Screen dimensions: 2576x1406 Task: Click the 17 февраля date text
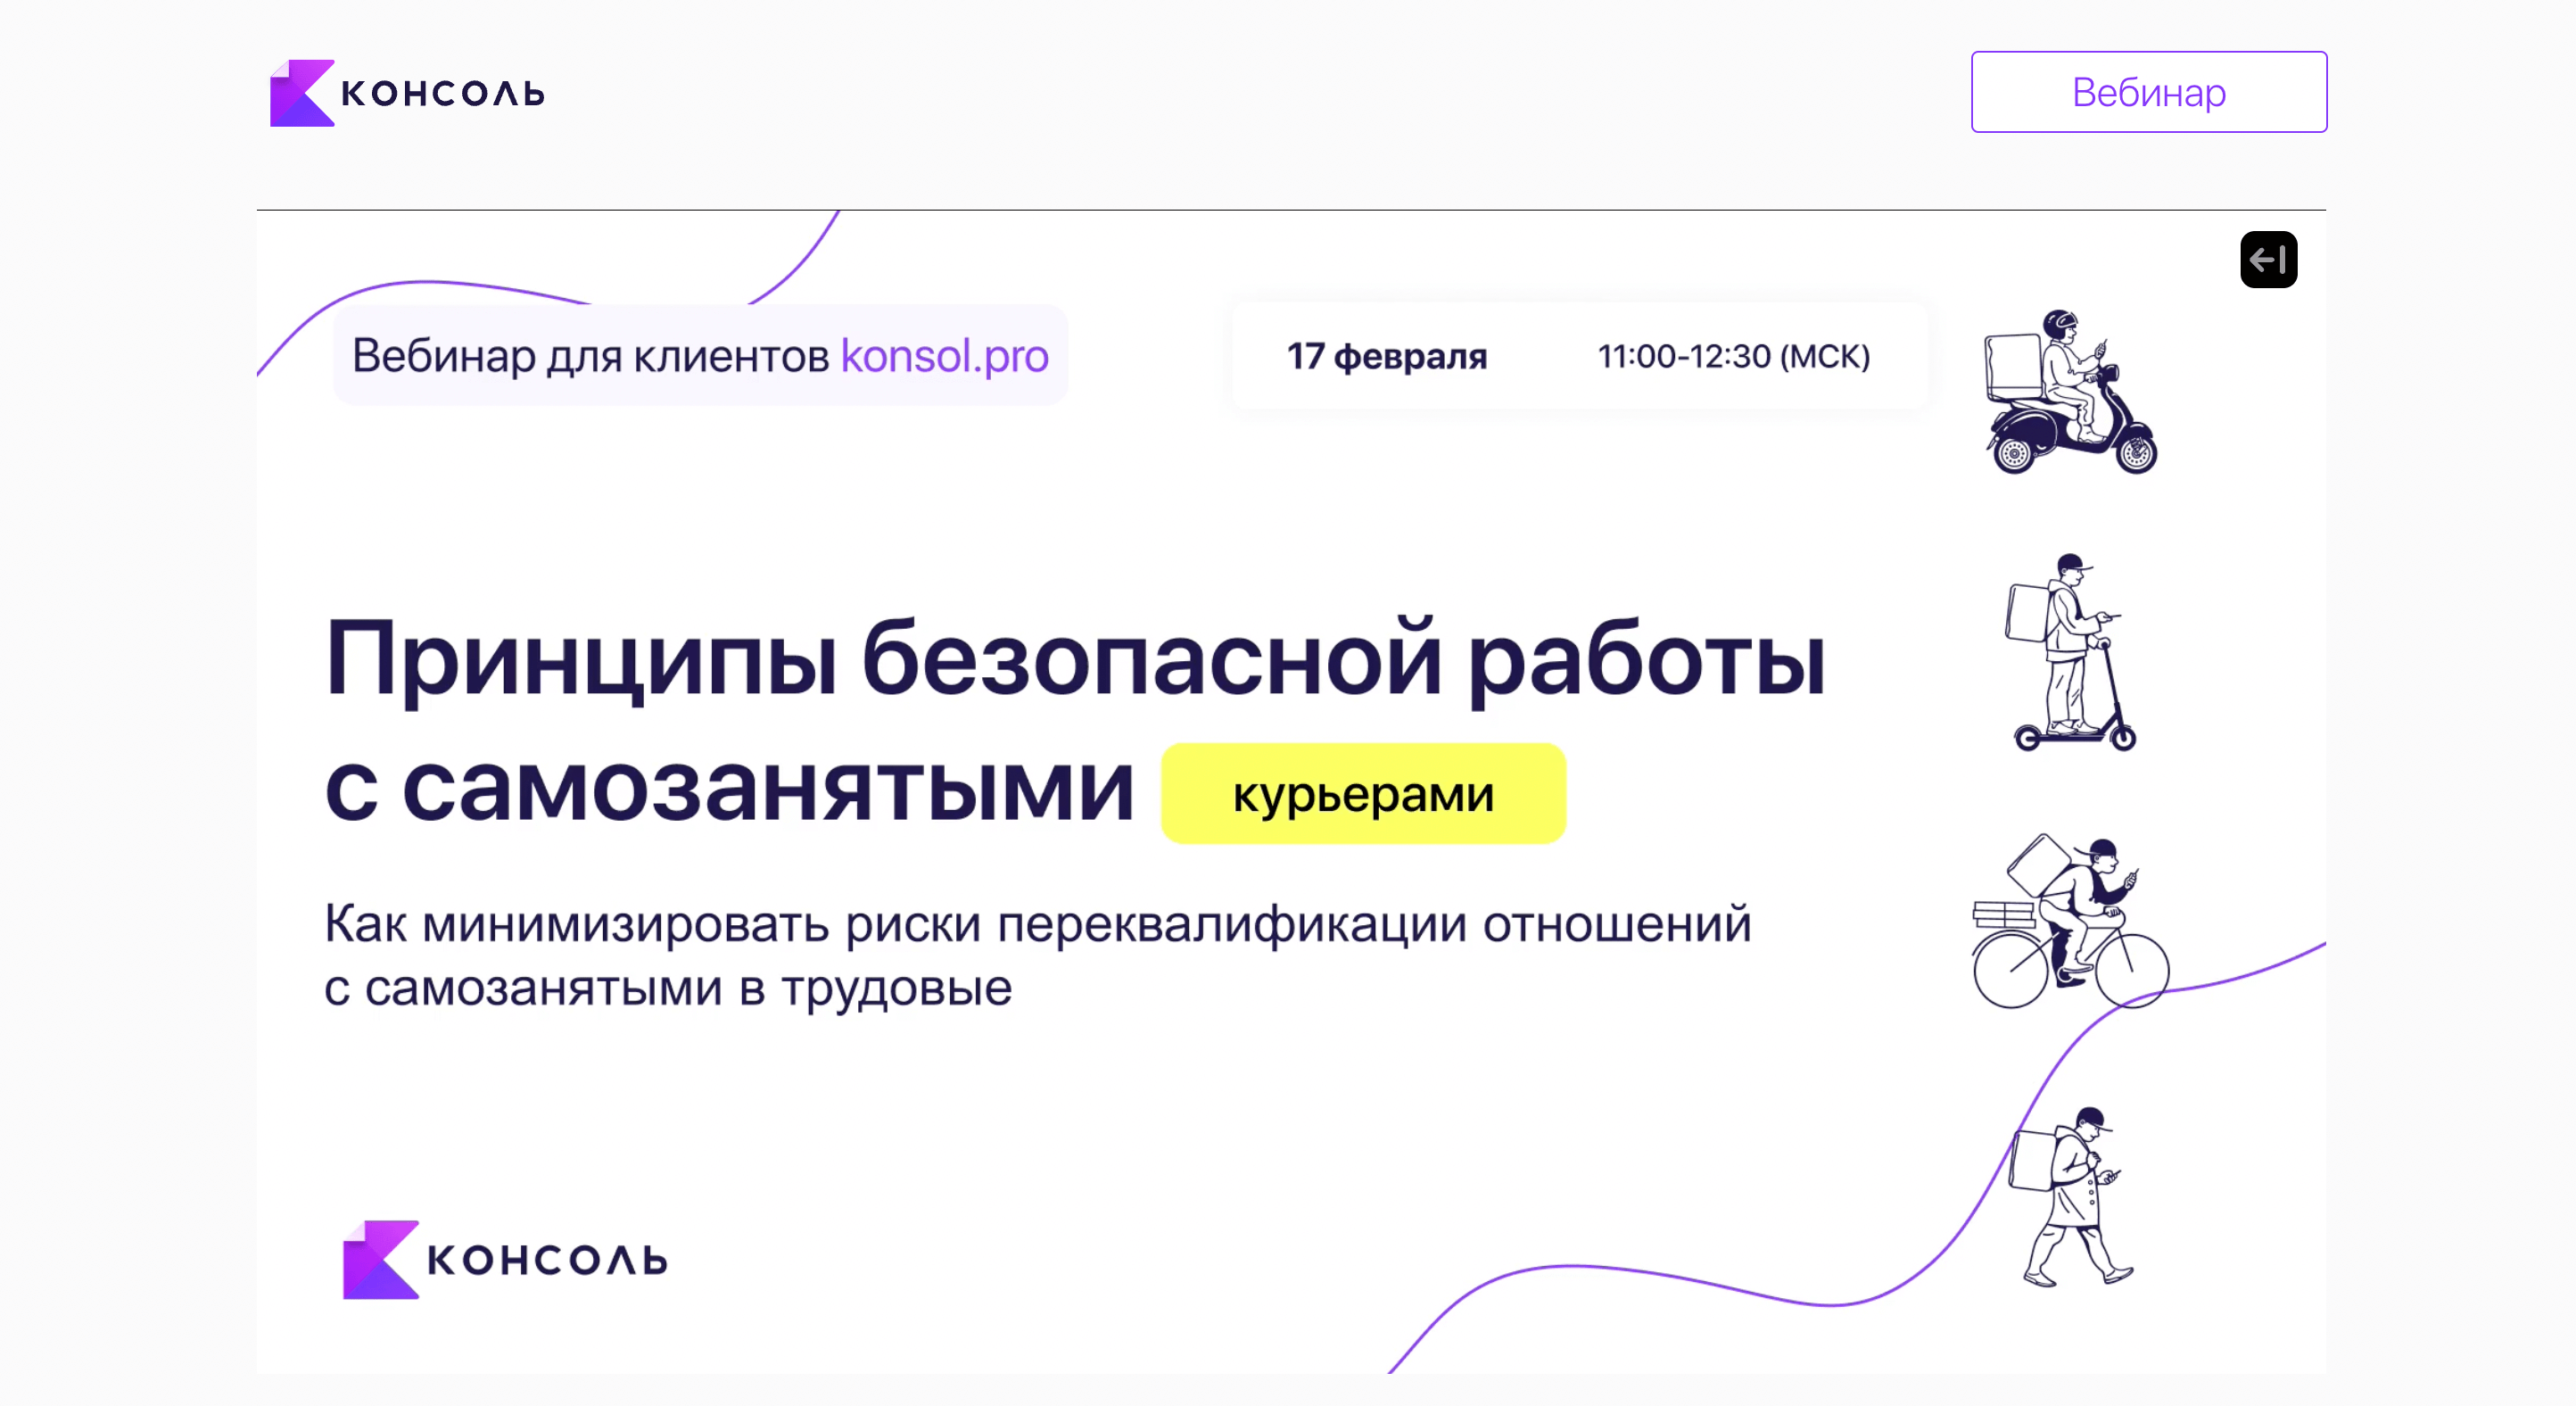coord(1386,356)
